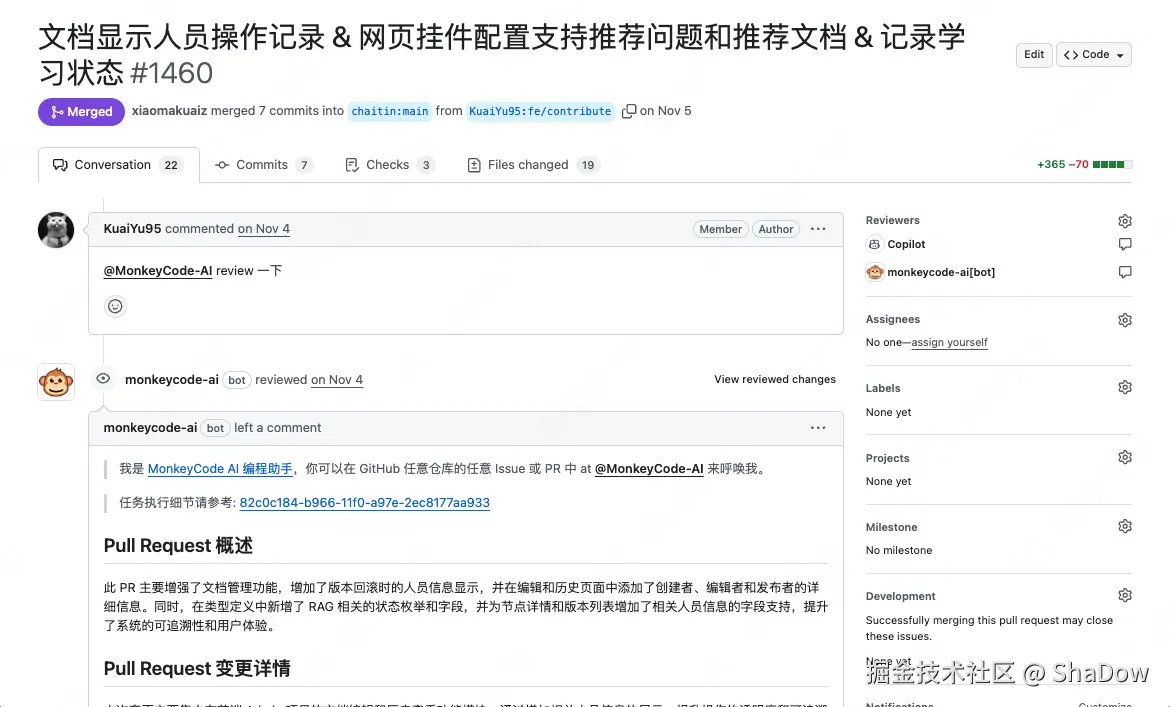Open KuaiYu95 author name in comment header

coord(132,229)
